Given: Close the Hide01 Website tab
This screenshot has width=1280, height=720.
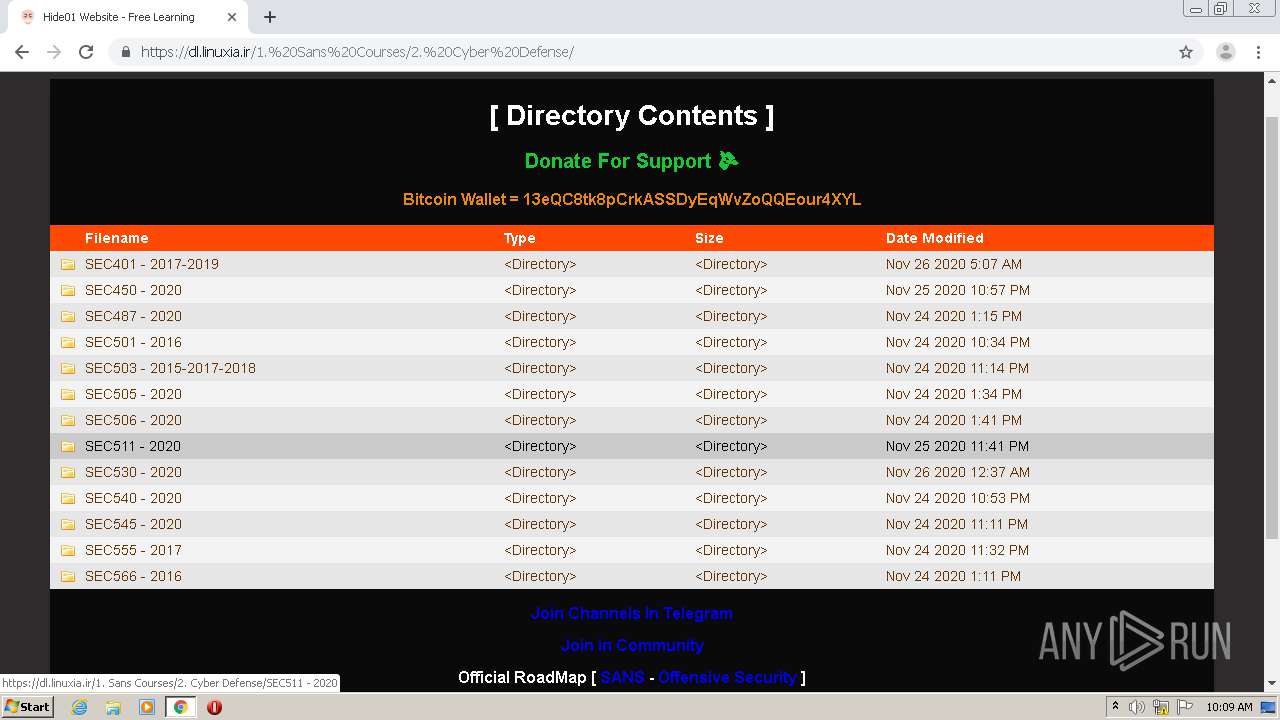Looking at the screenshot, I should pyautogui.click(x=232, y=17).
